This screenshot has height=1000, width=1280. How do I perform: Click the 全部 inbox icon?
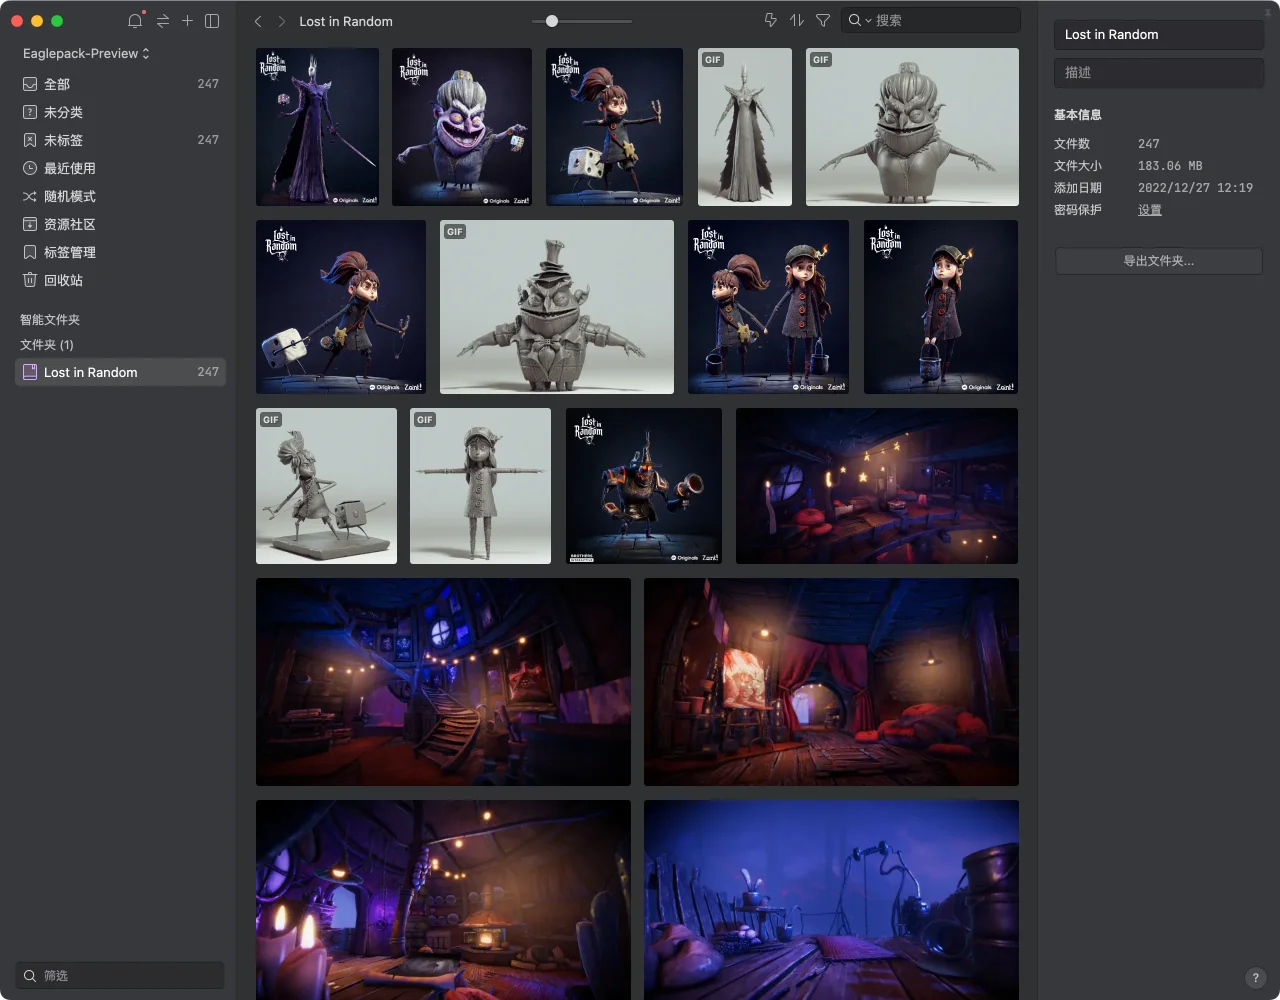(x=30, y=84)
